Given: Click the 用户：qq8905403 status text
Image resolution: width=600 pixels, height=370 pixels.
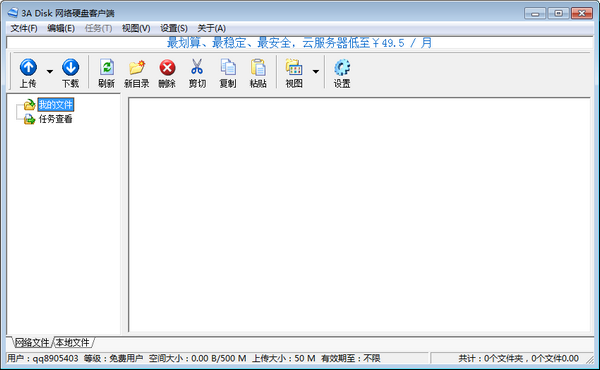Looking at the screenshot, I should pos(42,359).
